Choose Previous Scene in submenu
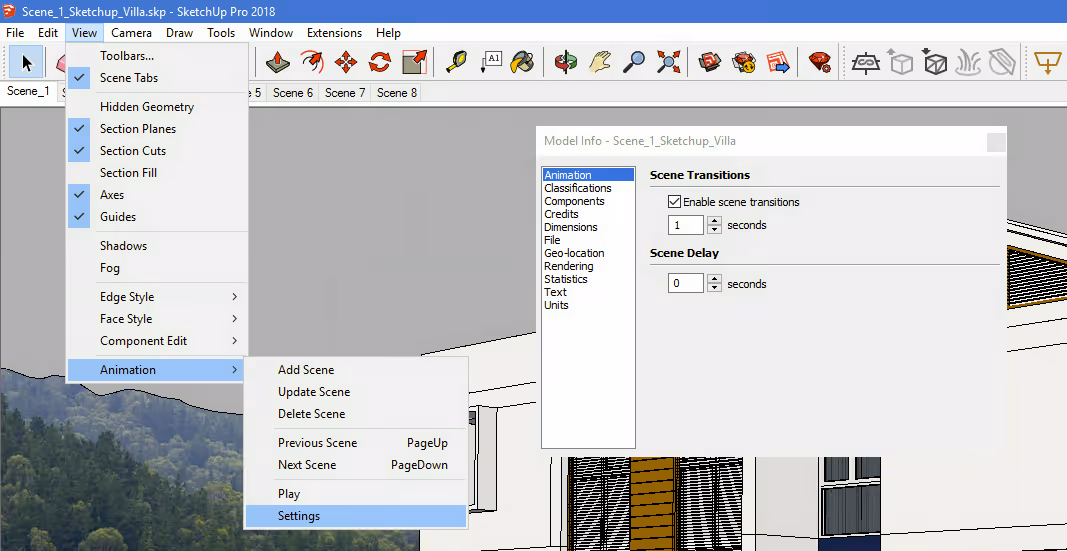The width and height of the screenshot is (1067, 551). (356, 443)
